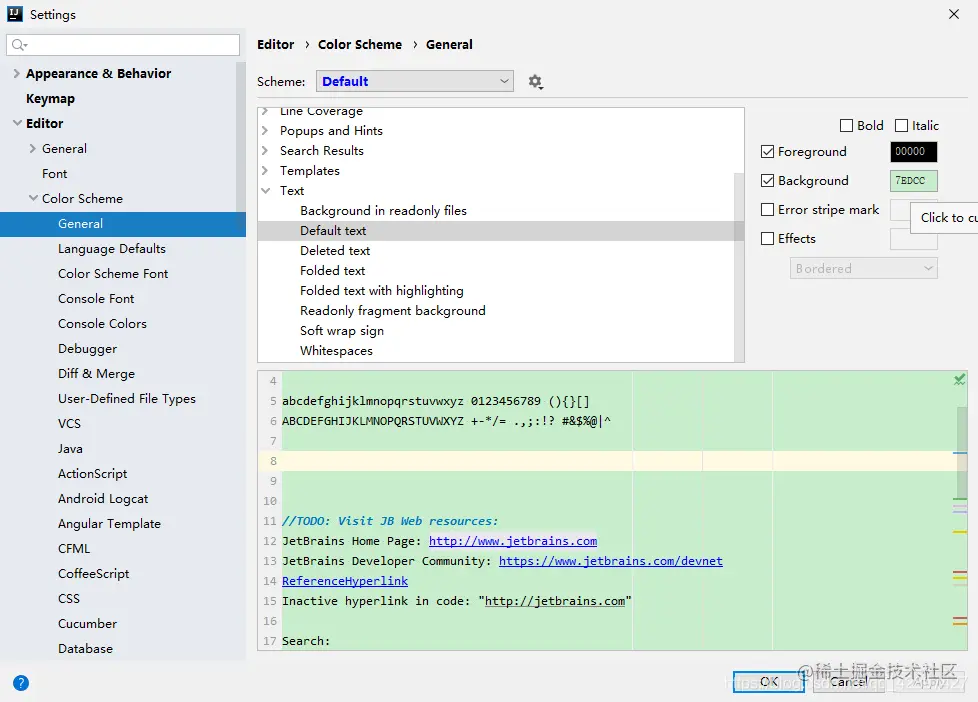This screenshot has width=978, height=702.
Task: Open ActionScript color settings
Action: 92,473
